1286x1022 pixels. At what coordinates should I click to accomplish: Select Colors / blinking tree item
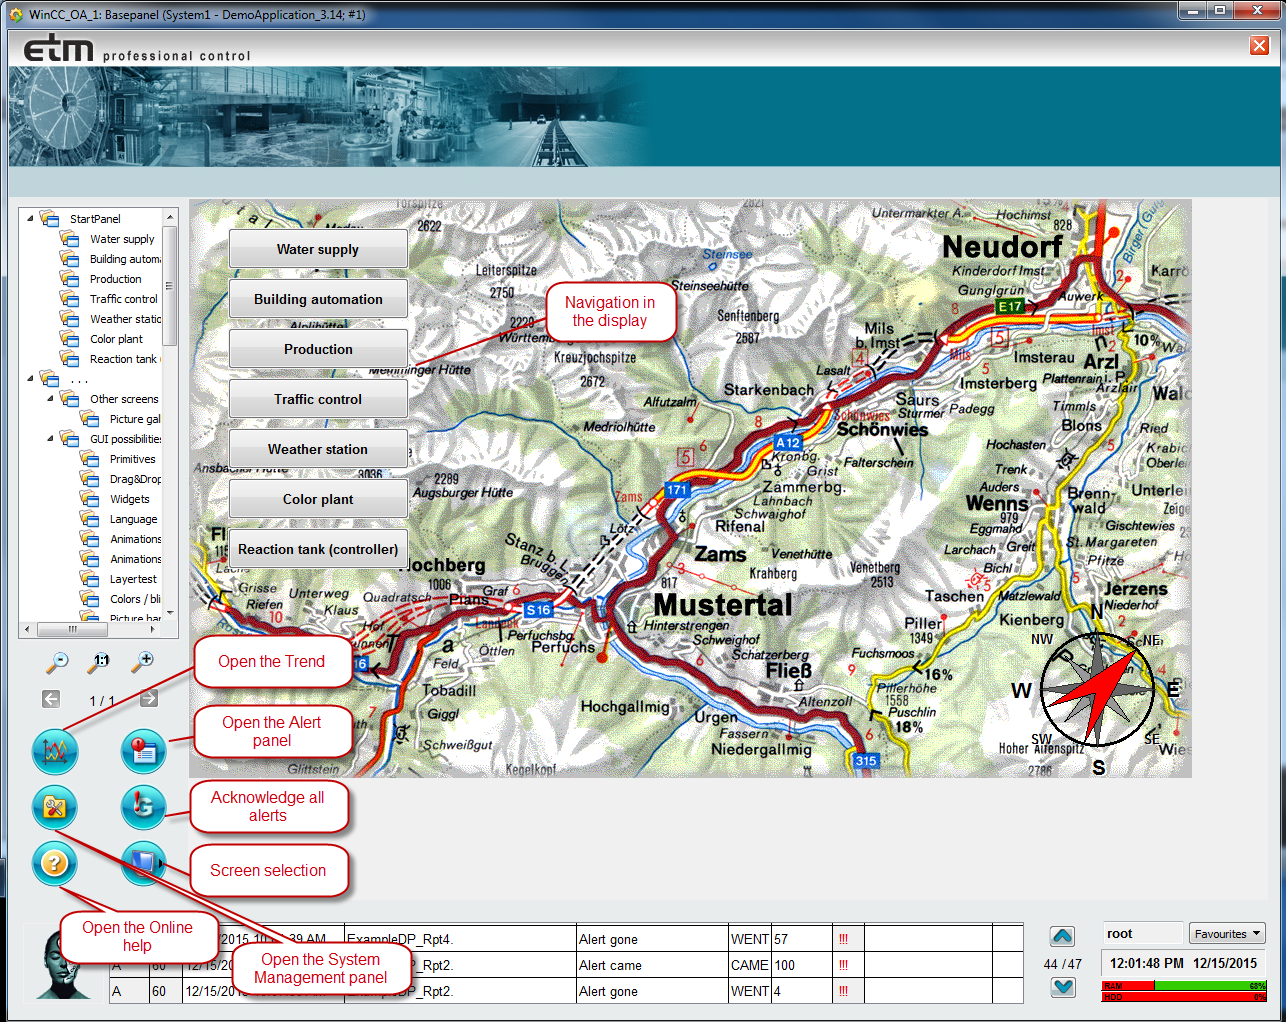135,599
